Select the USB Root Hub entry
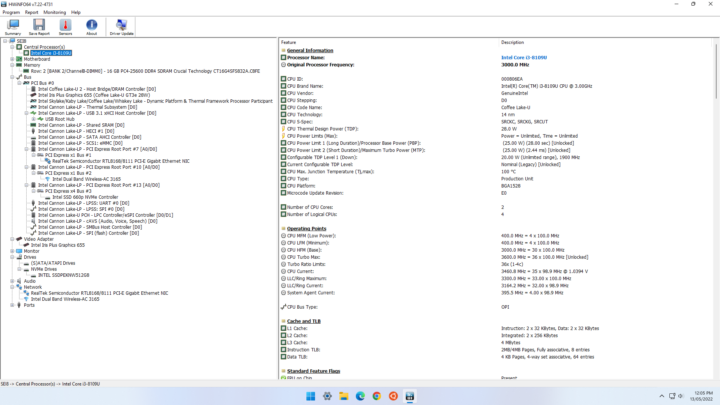The image size is (720, 405). pos(59,119)
